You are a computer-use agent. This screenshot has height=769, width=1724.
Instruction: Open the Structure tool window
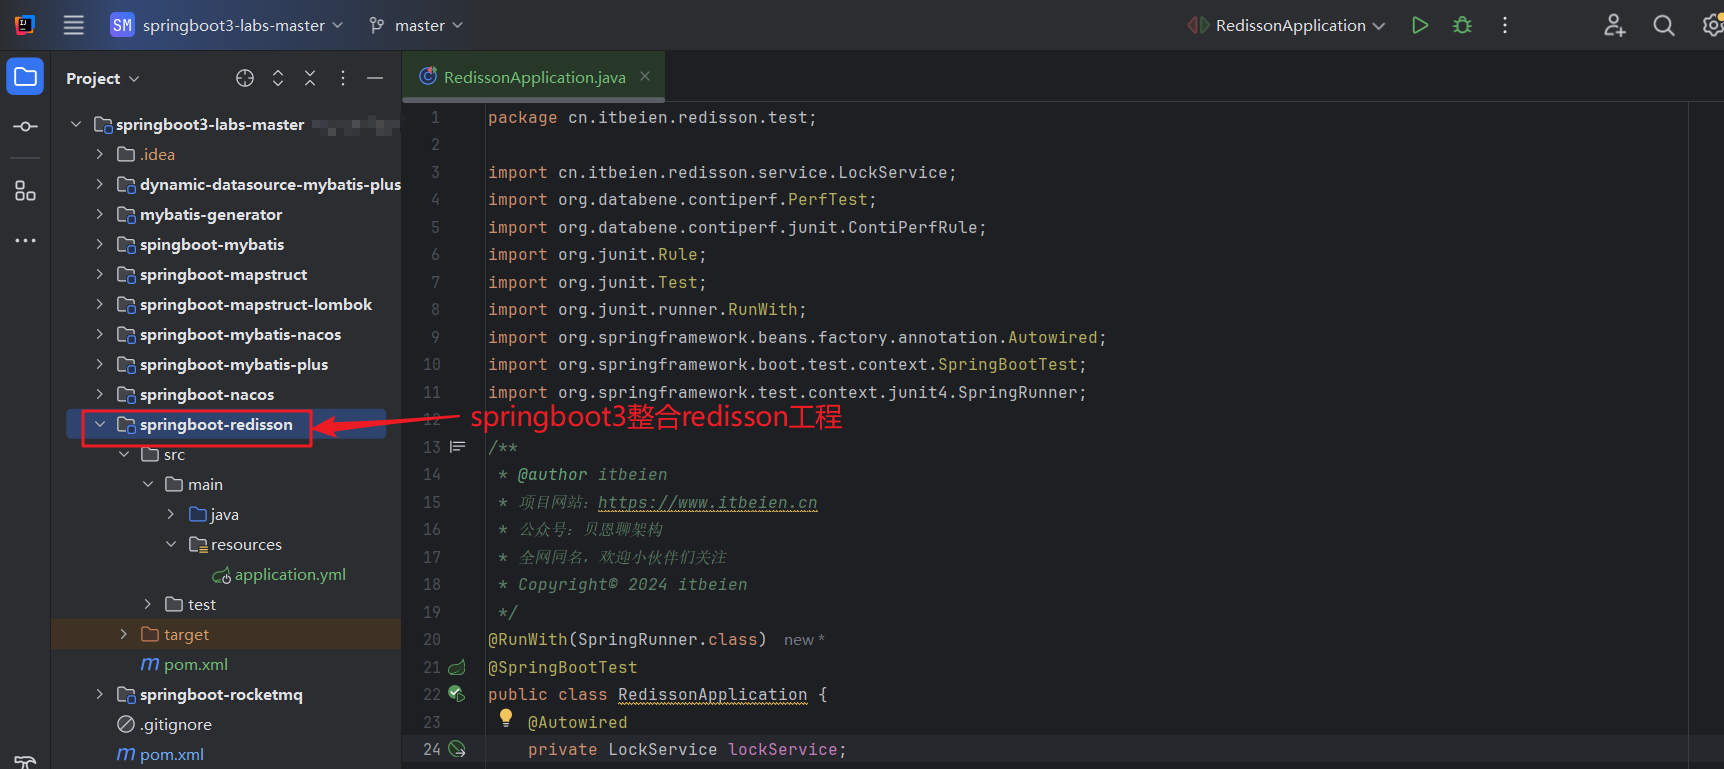(x=25, y=191)
